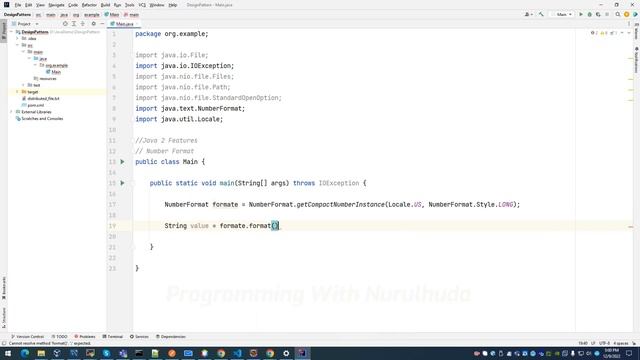Image resolution: width=640 pixels, height=360 pixels.
Task: Open Search Everywhere magnifier icon
Action: click(618, 14)
